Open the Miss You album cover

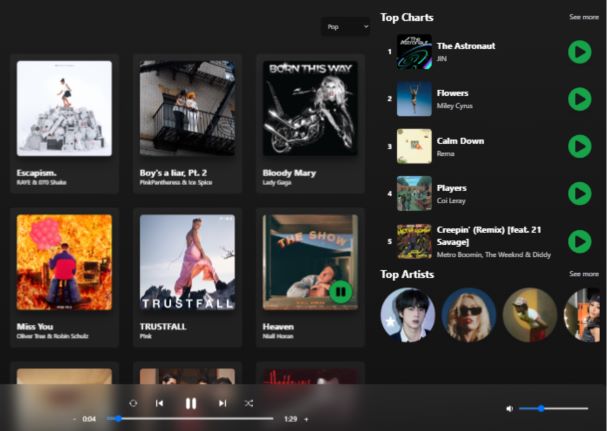coord(64,262)
